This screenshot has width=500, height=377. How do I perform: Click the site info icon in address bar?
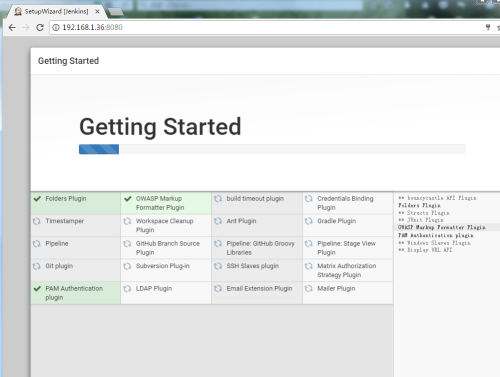tap(56, 27)
